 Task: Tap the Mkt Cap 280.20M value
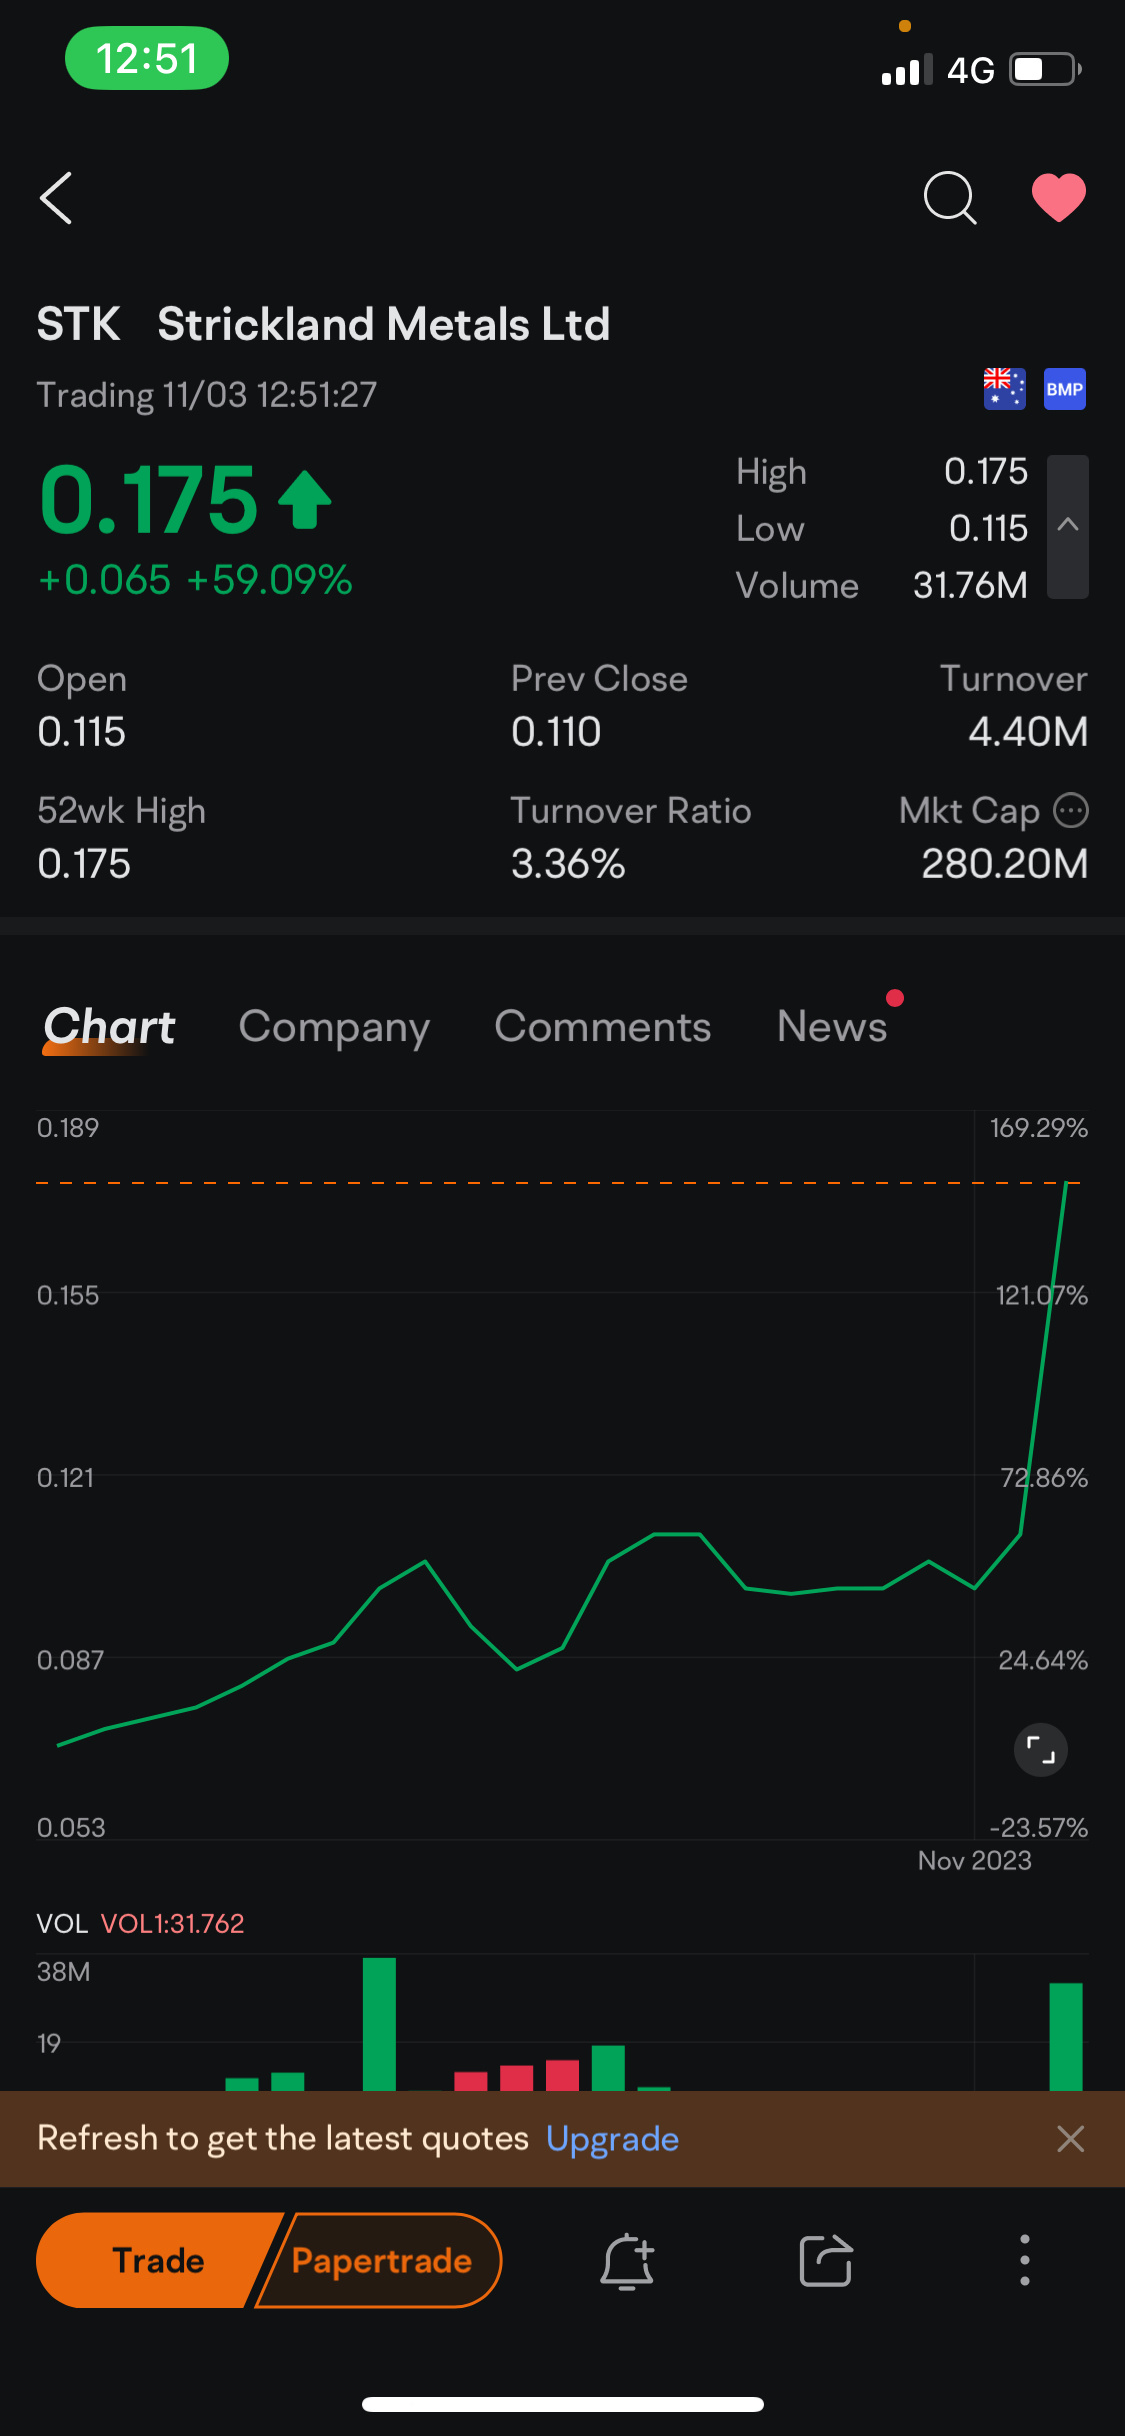(x=1004, y=864)
